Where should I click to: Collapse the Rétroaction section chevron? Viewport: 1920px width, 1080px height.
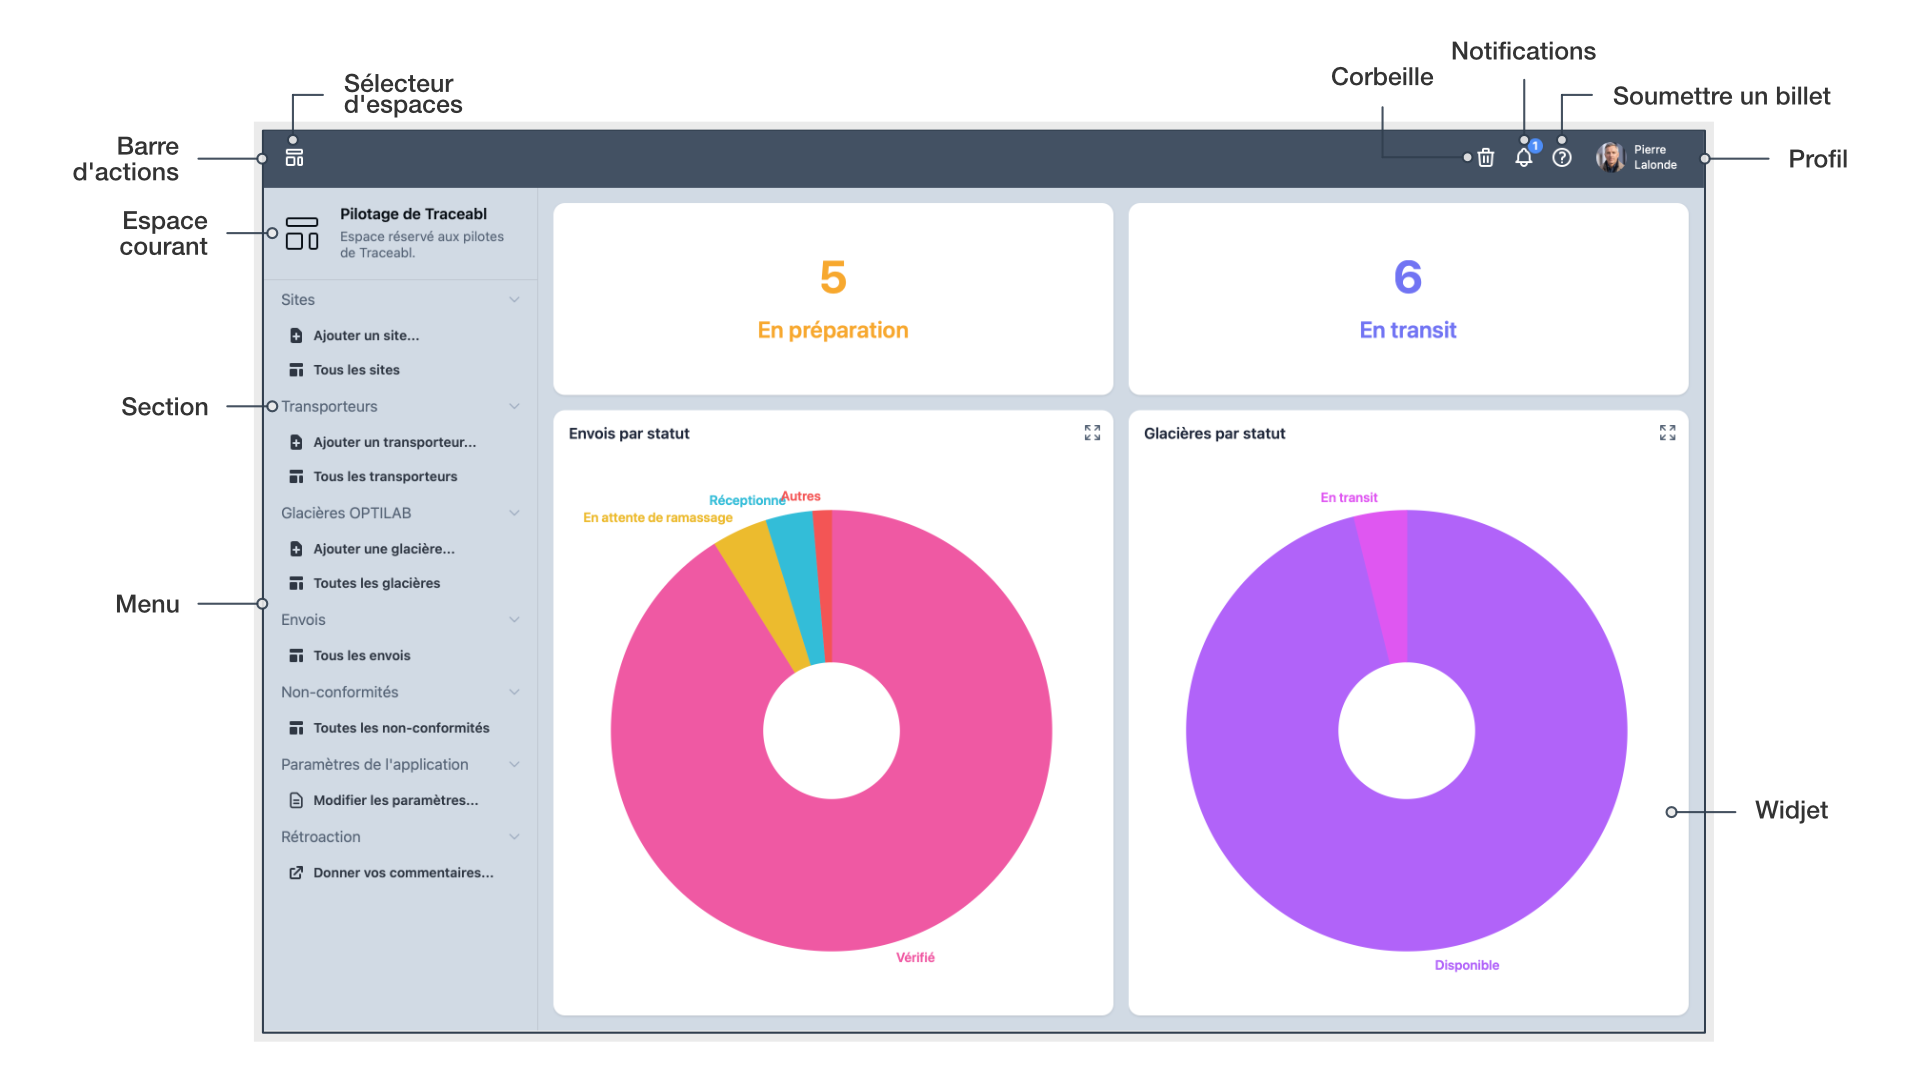514,837
